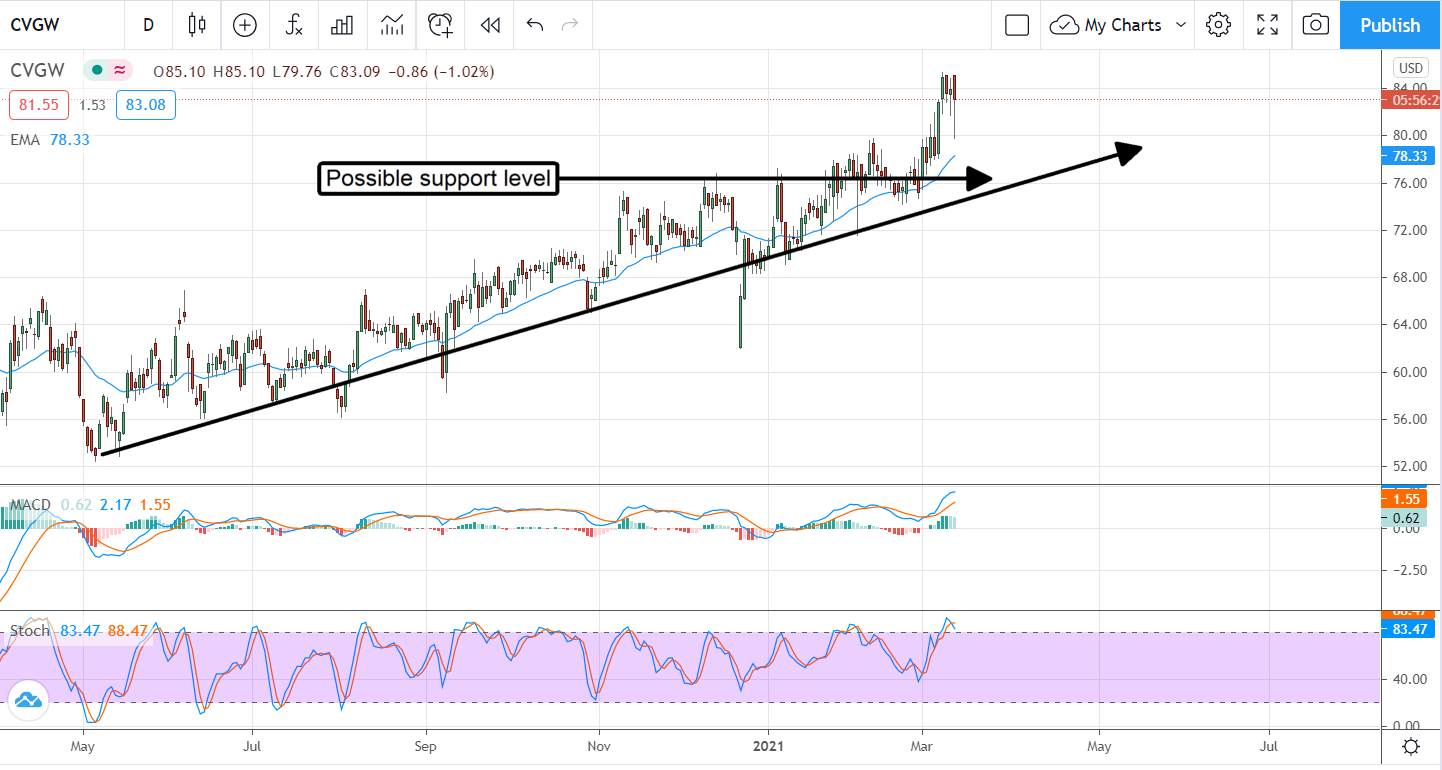
Task: Click the 83.47 Stoch axis value label
Action: pos(1408,629)
